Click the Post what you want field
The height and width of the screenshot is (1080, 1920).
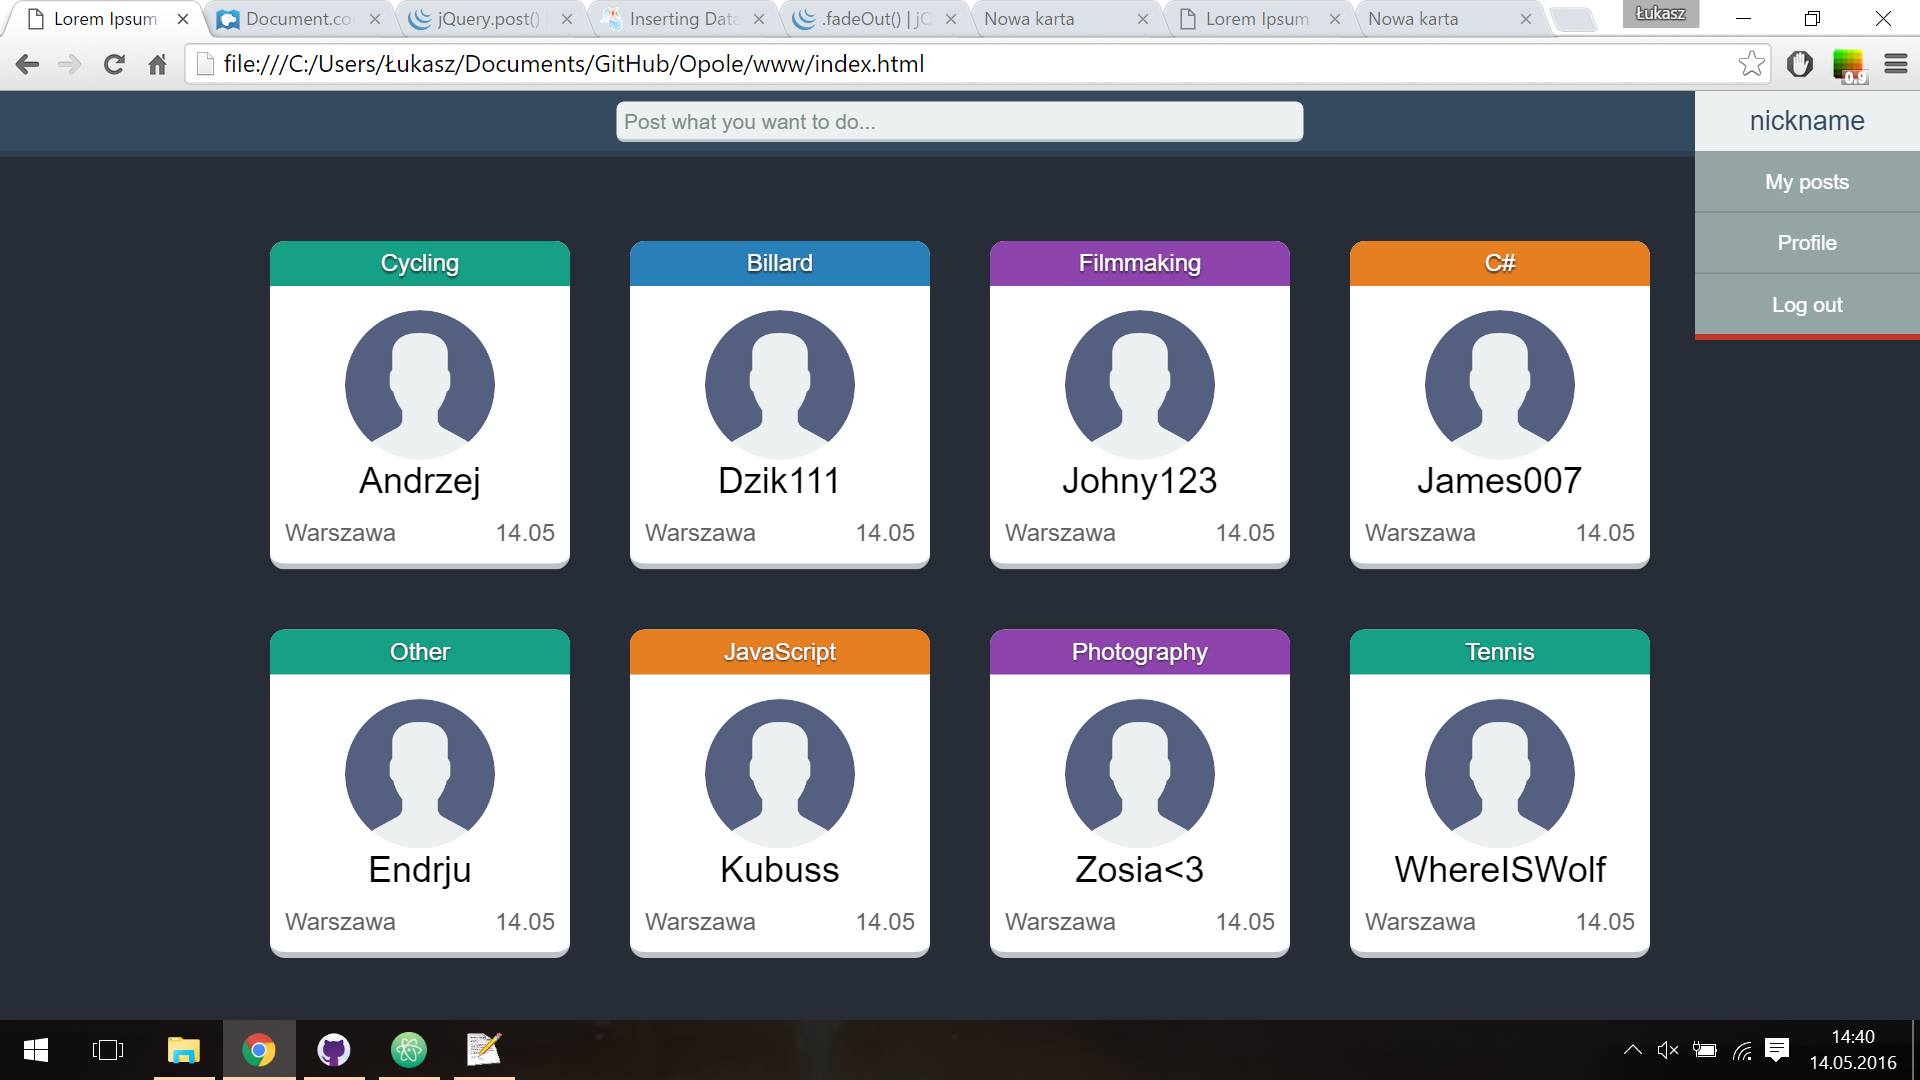click(x=959, y=122)
